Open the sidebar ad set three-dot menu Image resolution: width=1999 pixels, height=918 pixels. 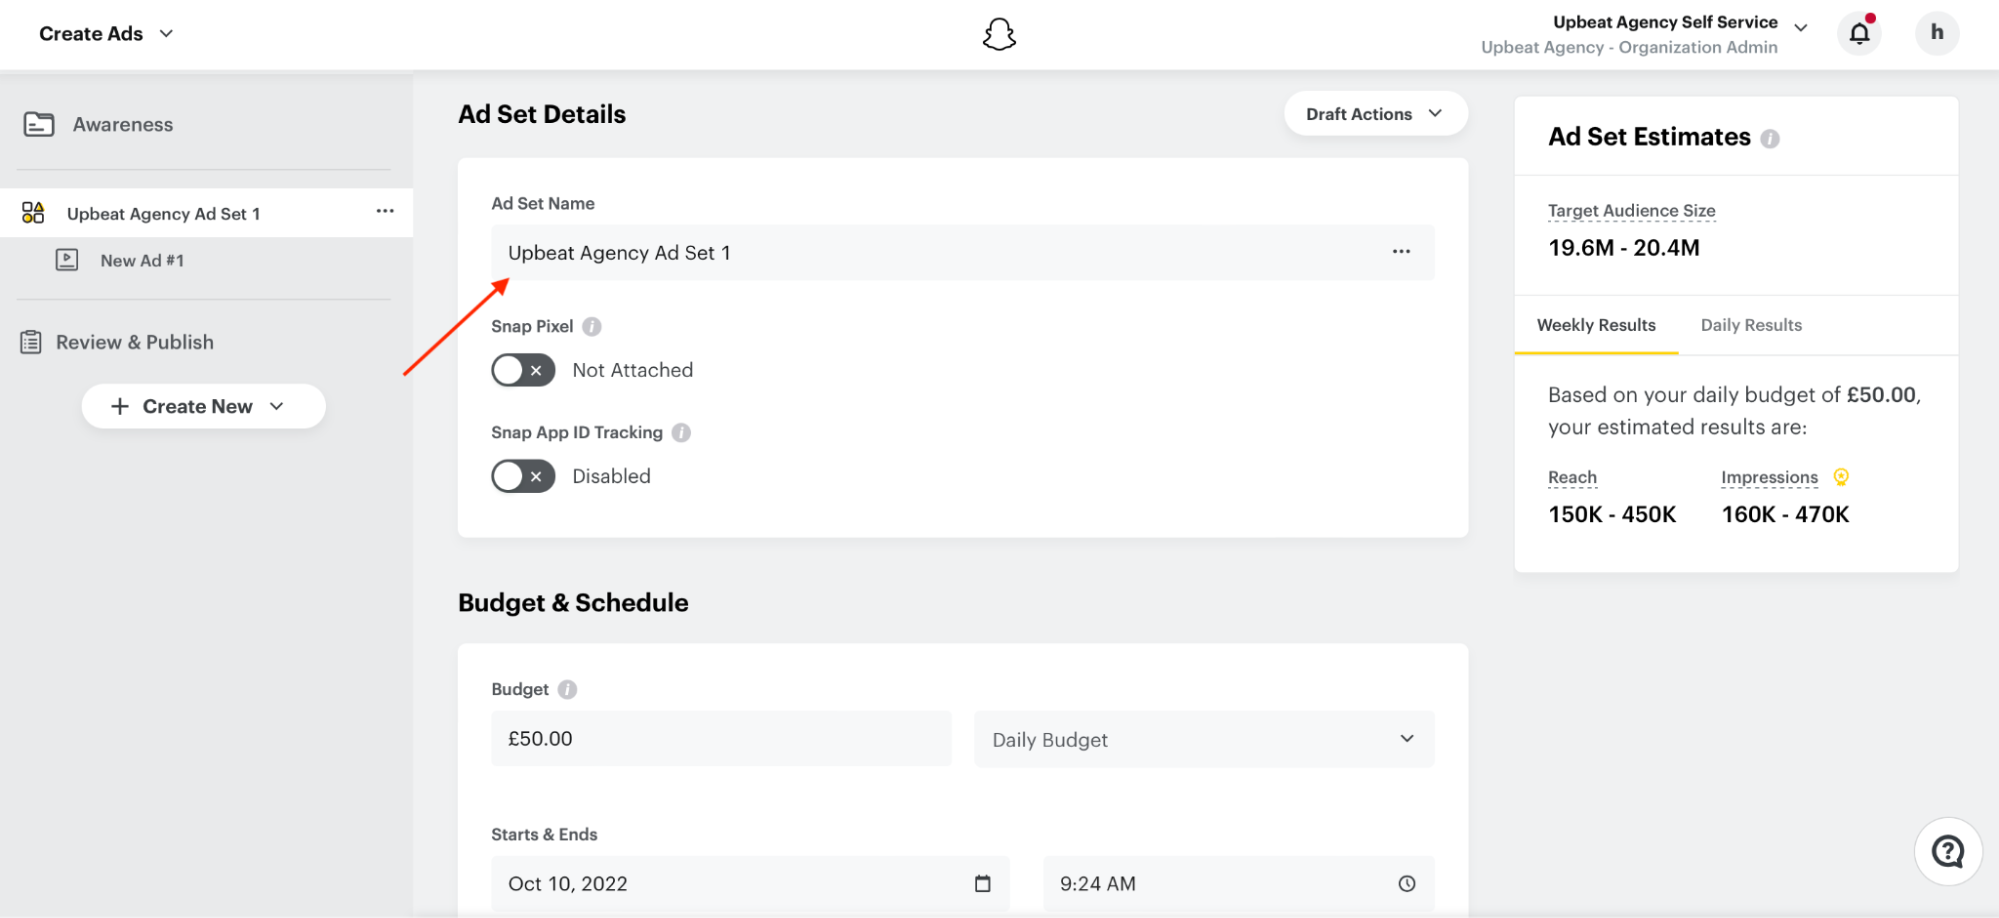click(x=385, y=211)
